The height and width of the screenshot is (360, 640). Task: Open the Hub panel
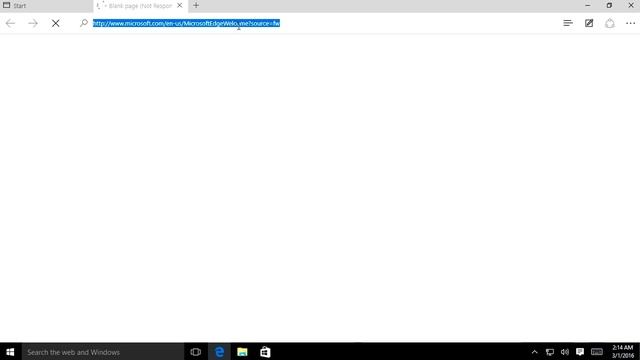click(568, 23)
